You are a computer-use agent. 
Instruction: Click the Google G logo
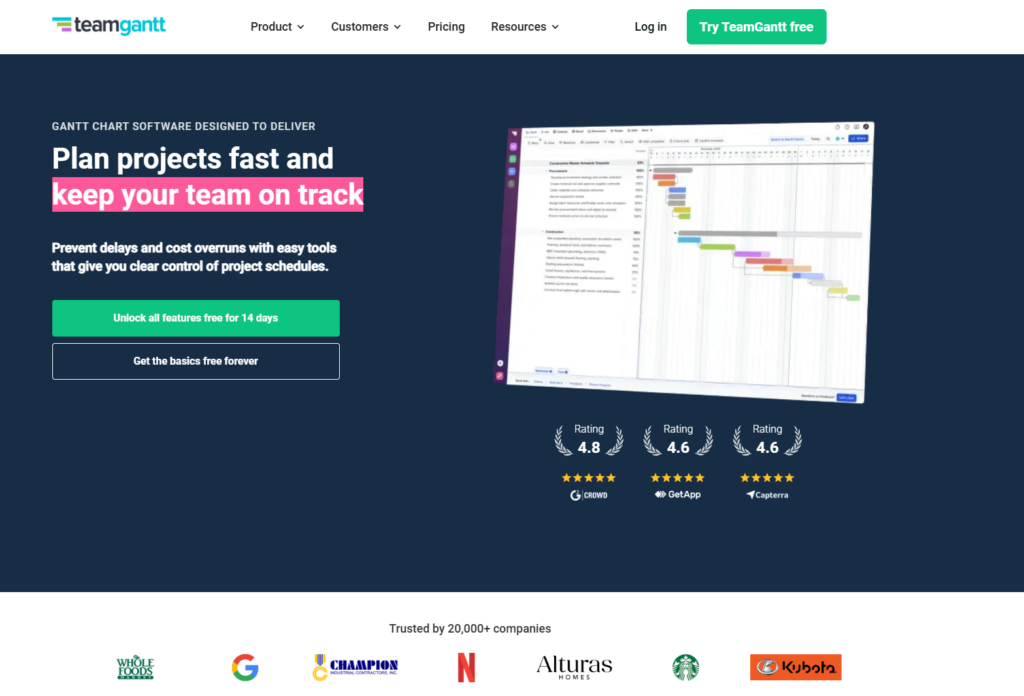pos(245,667)
